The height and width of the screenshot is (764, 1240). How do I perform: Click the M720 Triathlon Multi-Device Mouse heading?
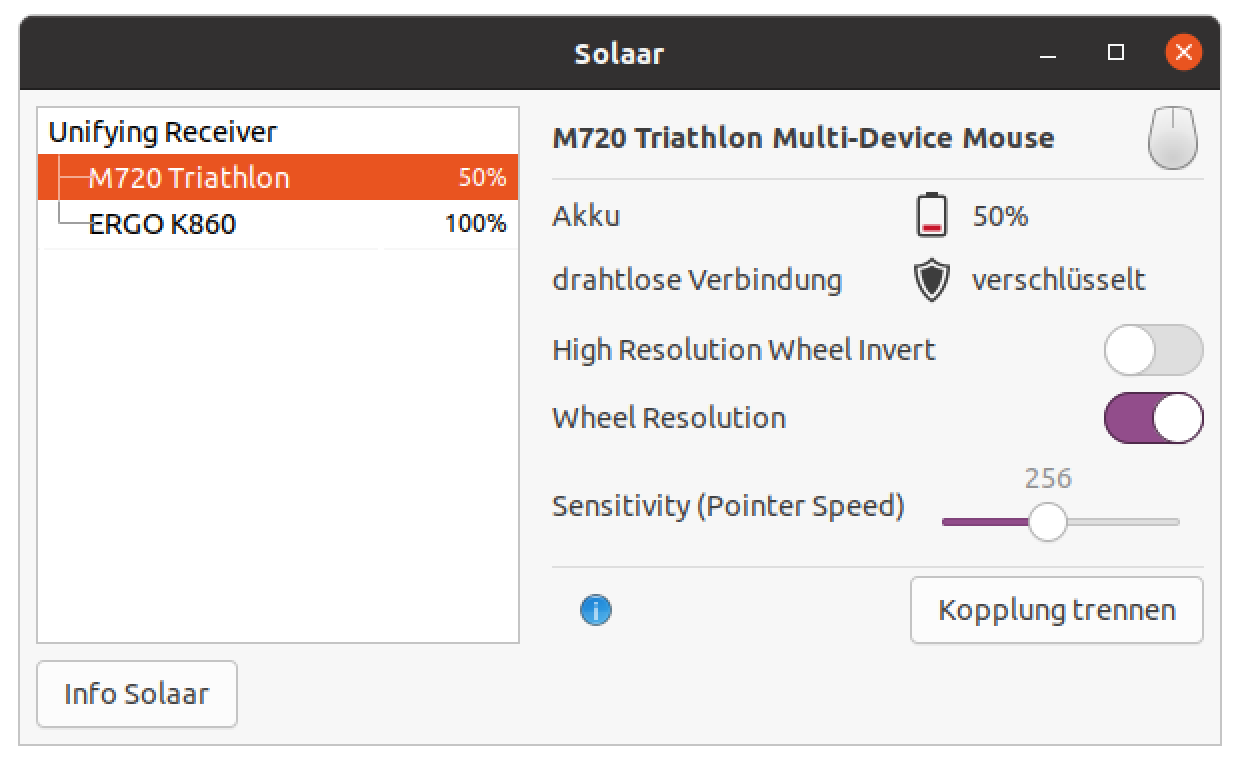(x=803, y=138)
